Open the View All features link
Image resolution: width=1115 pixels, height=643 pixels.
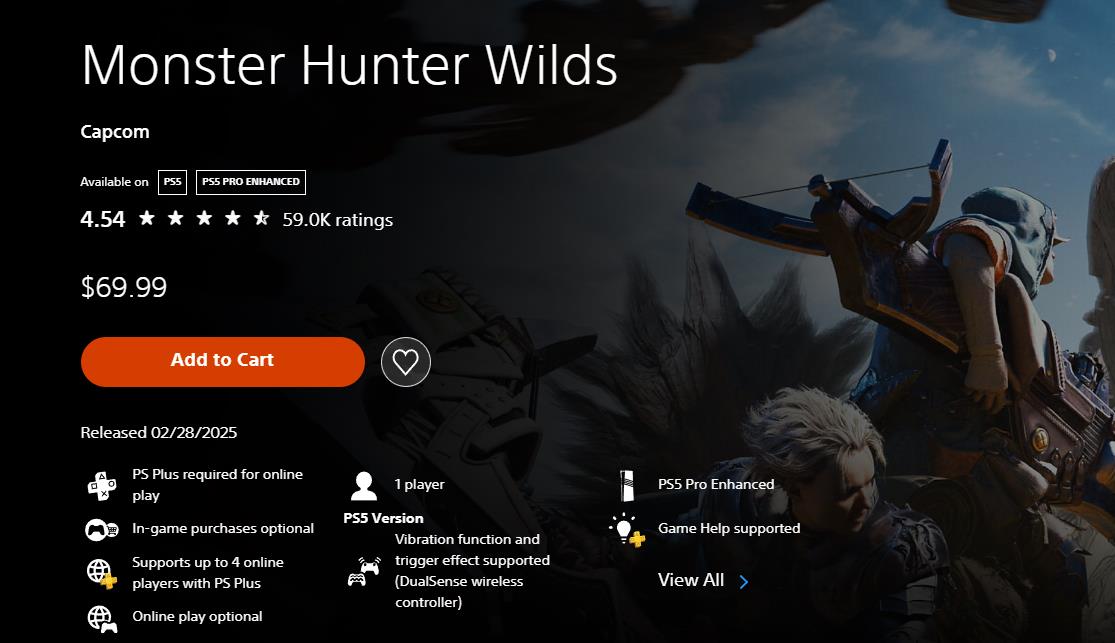click(x=690, y=580)
